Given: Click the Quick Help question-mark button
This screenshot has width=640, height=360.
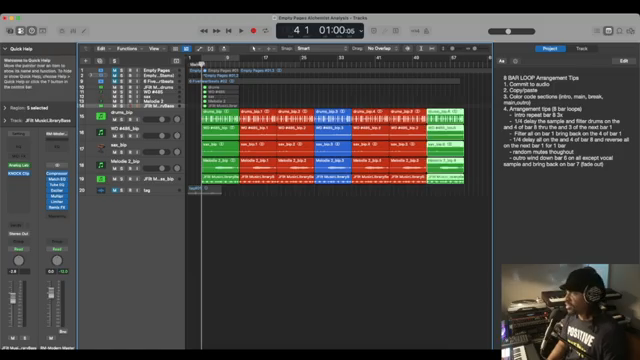Looking at the screenshot, I should [x=32, y=31].
